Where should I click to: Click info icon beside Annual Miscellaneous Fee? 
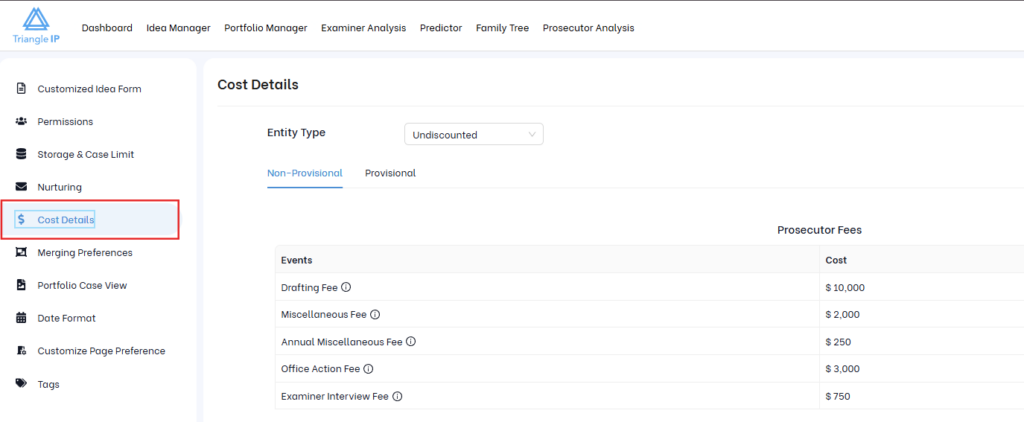(x=410, y=342)
